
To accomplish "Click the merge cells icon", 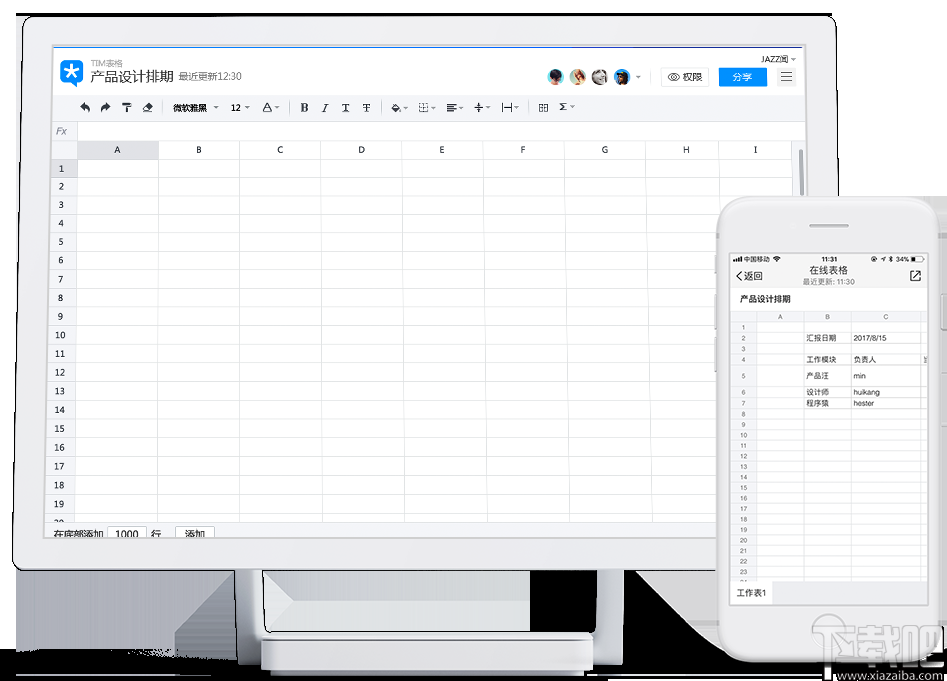I will (543, 107).
